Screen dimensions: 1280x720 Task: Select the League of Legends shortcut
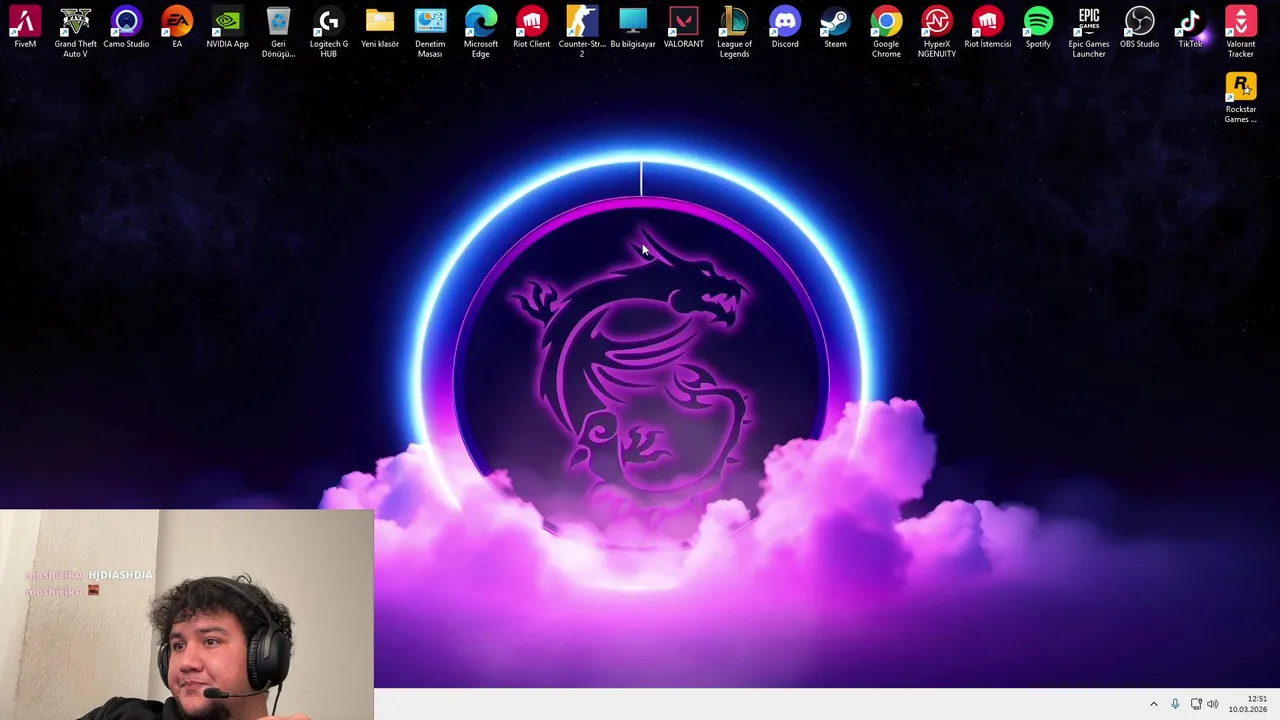coord(734,31)
